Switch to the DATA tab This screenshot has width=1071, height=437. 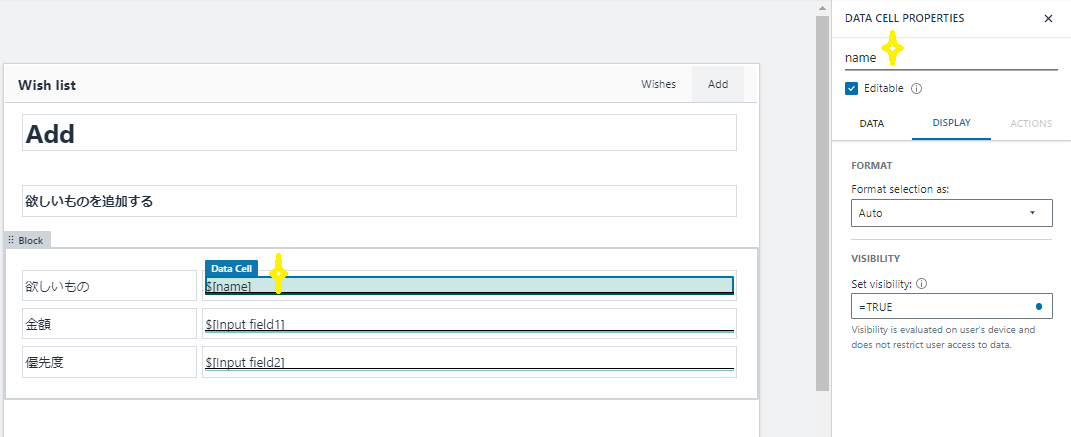click(871, 124)
